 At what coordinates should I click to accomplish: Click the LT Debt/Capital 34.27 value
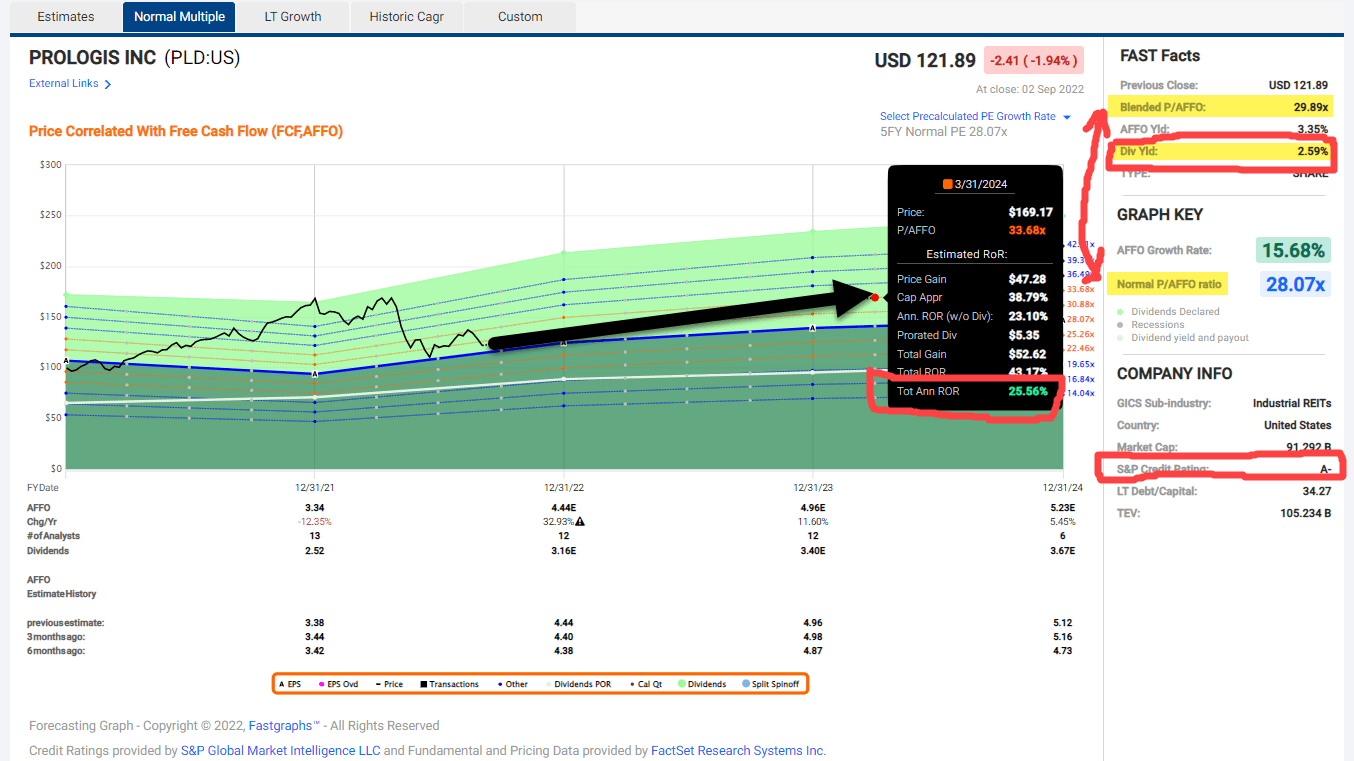click(1315, 491)
